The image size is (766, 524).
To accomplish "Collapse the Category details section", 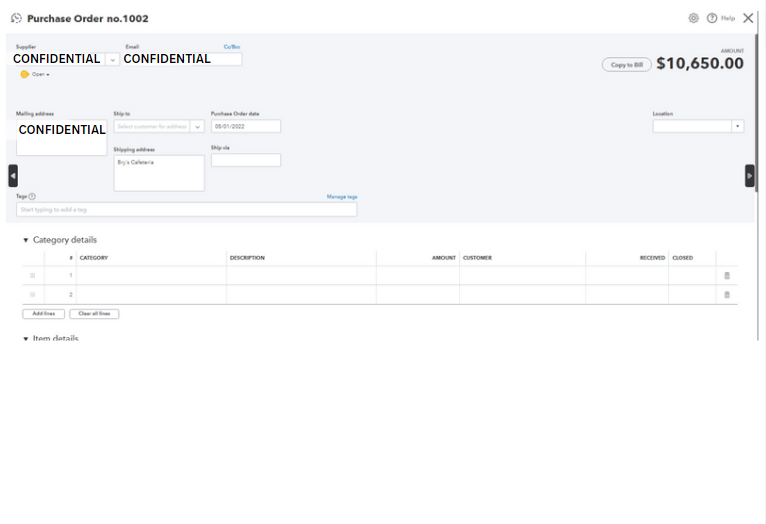I will tap(26, 240).
